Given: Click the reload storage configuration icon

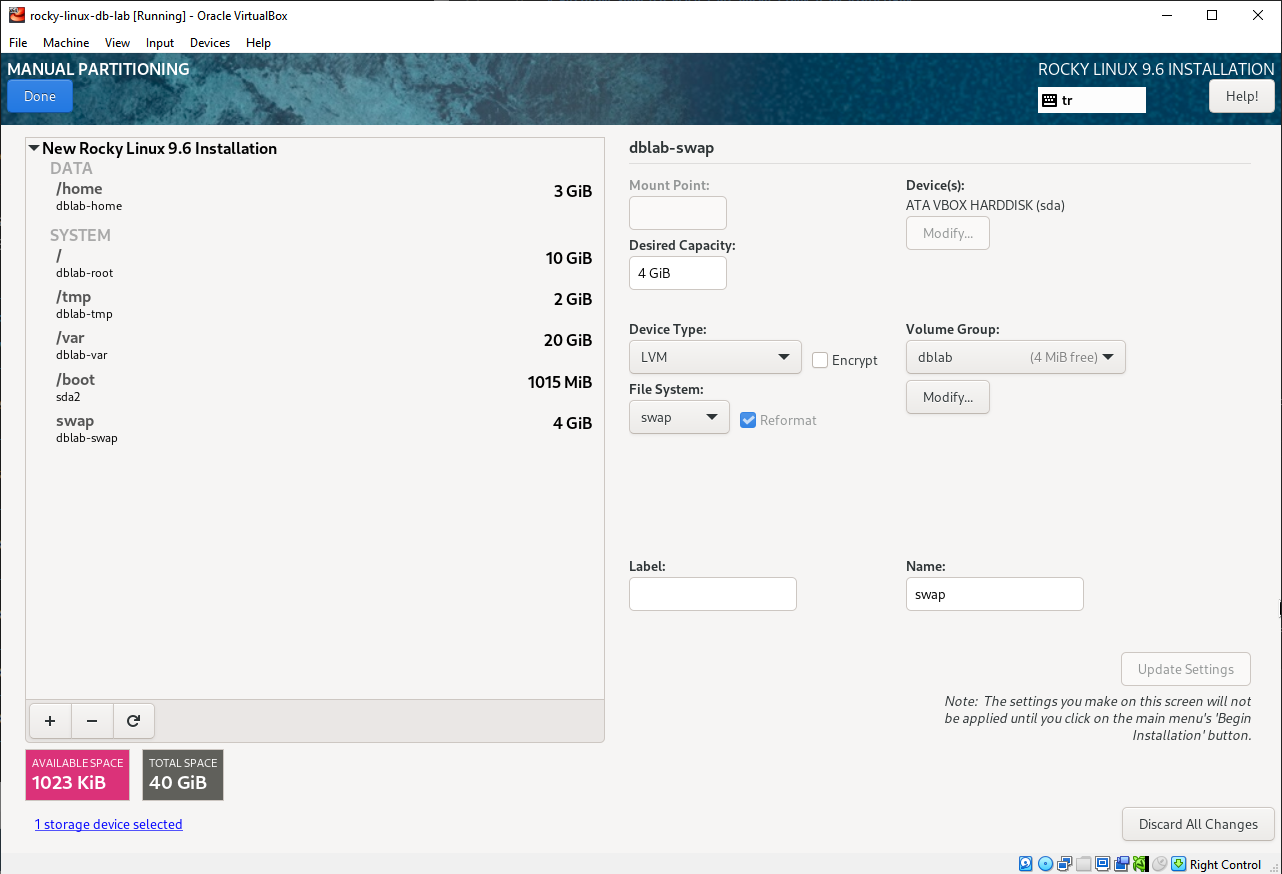Looking at the screenshot, I should [134, 720].
